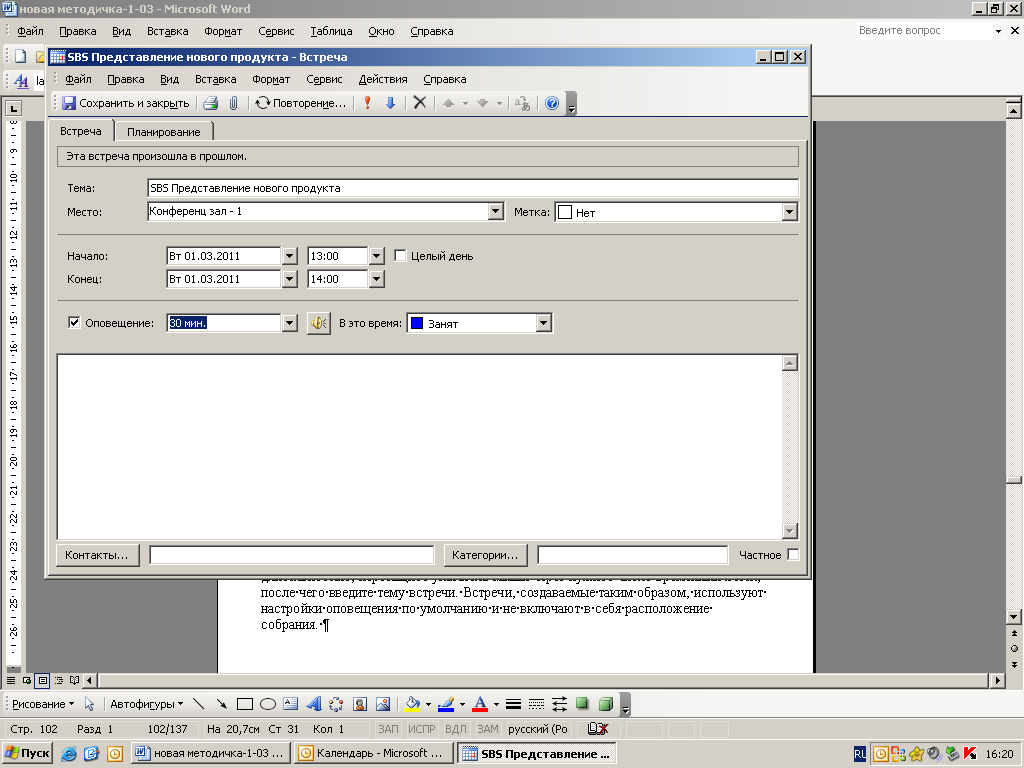Select the Select Objects arrow tool

[x=89, y=704]
